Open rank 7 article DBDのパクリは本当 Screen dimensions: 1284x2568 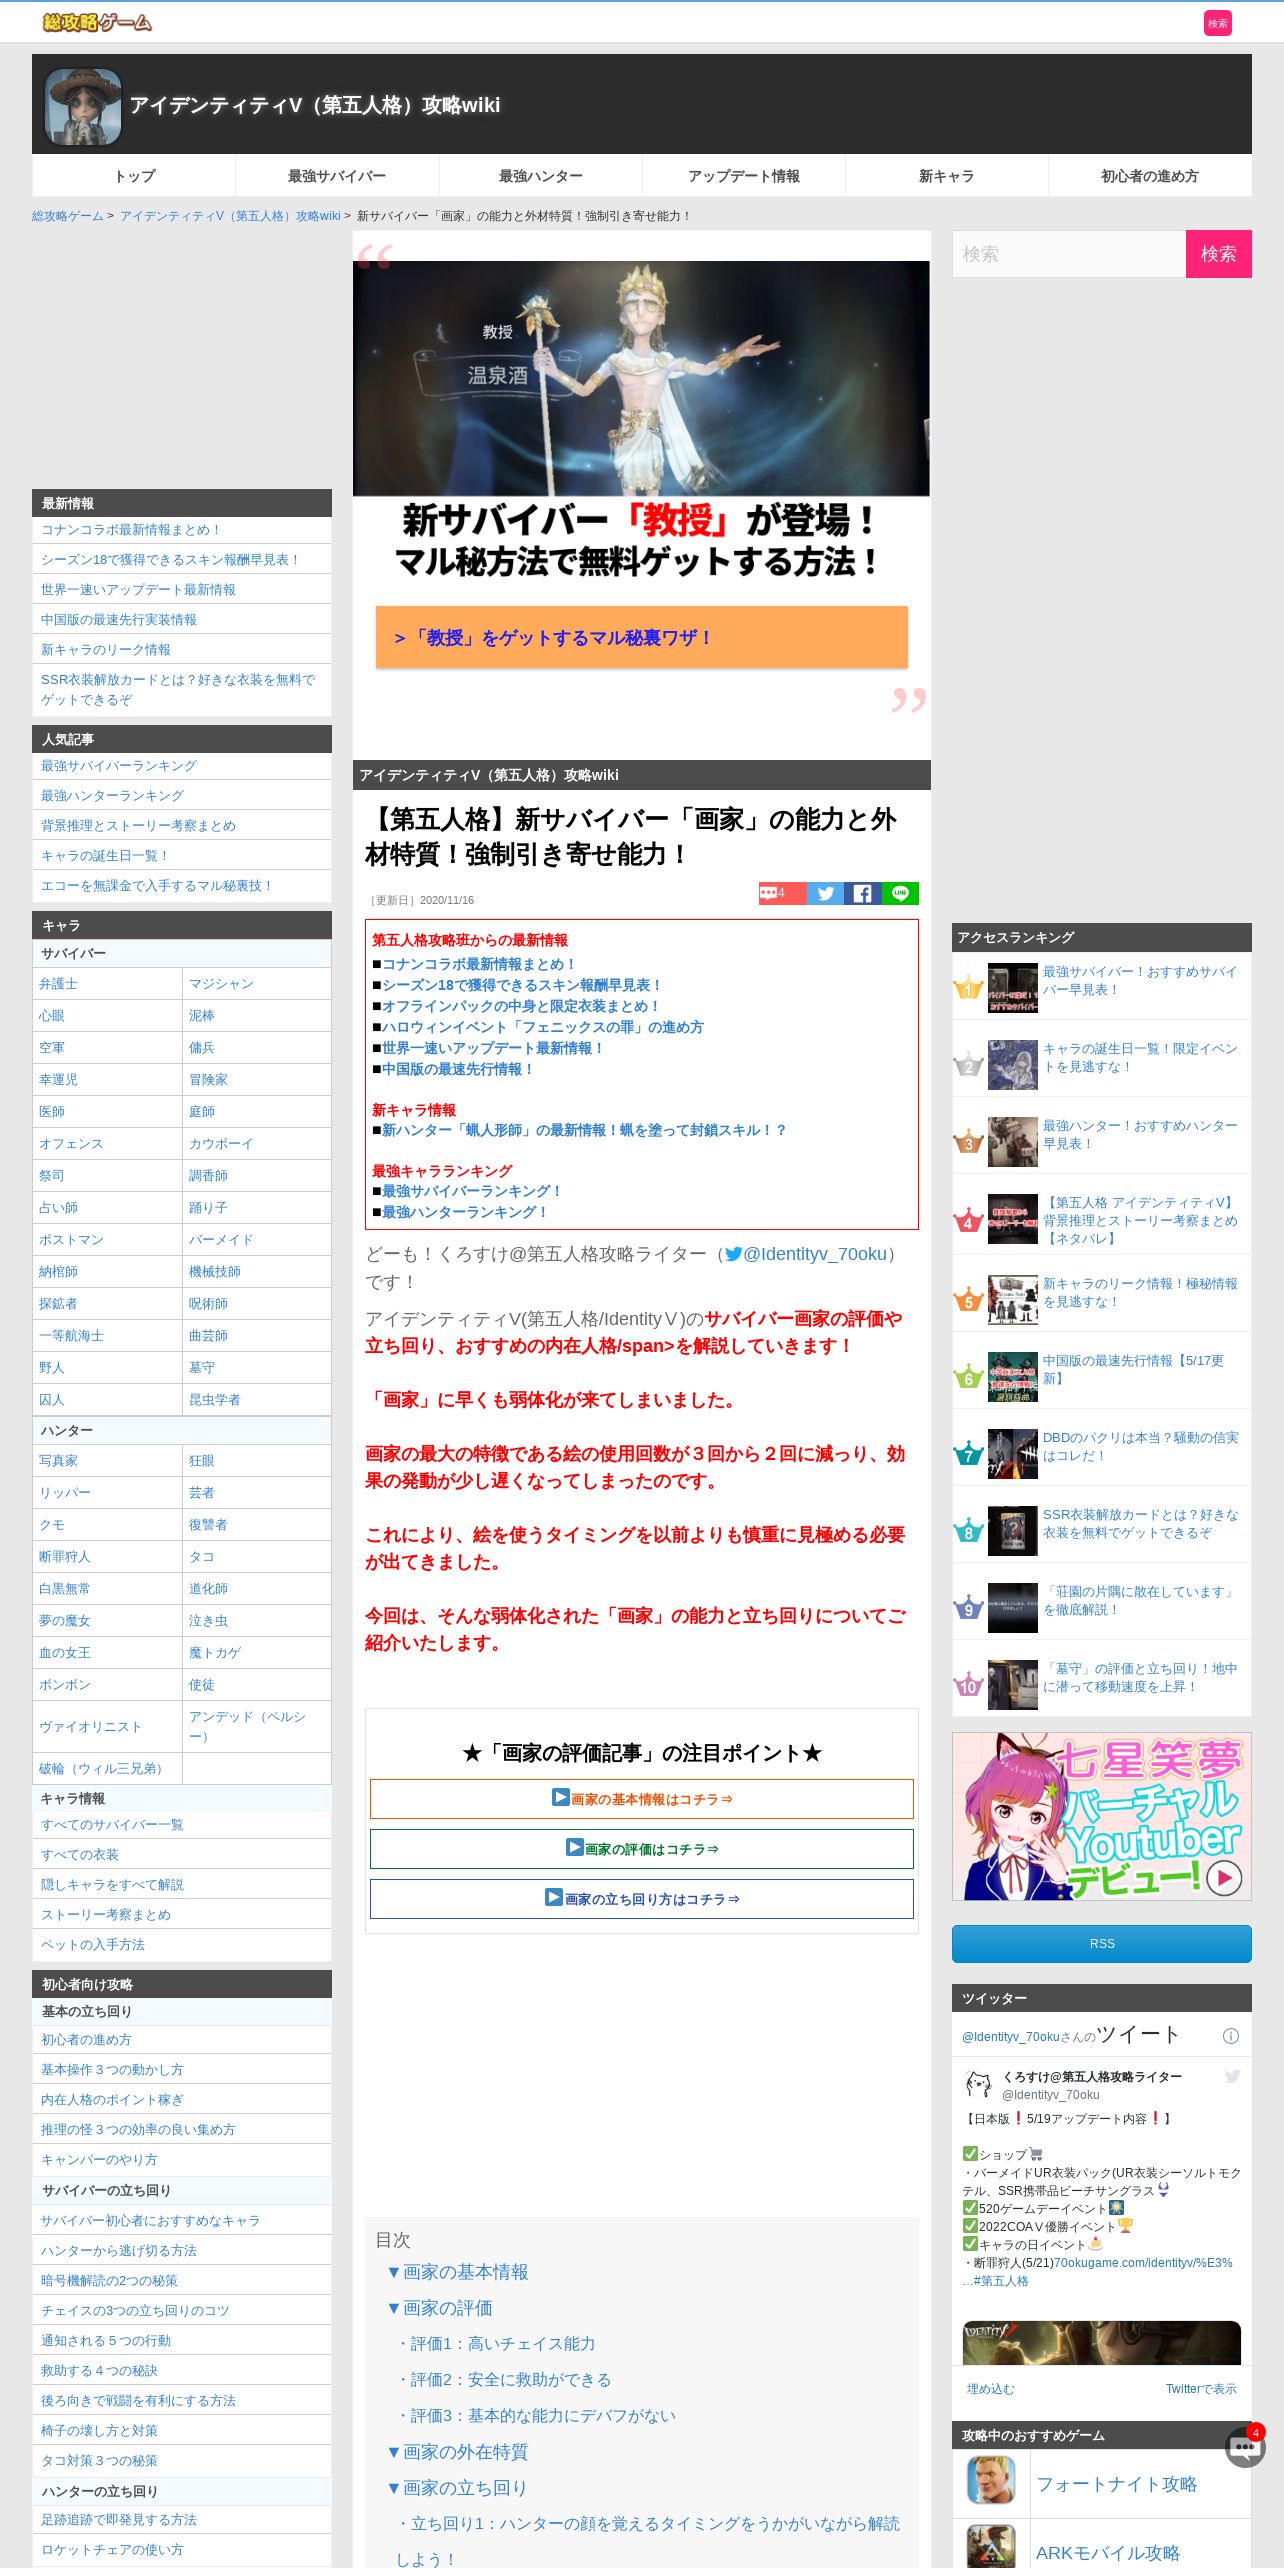1140,1447
